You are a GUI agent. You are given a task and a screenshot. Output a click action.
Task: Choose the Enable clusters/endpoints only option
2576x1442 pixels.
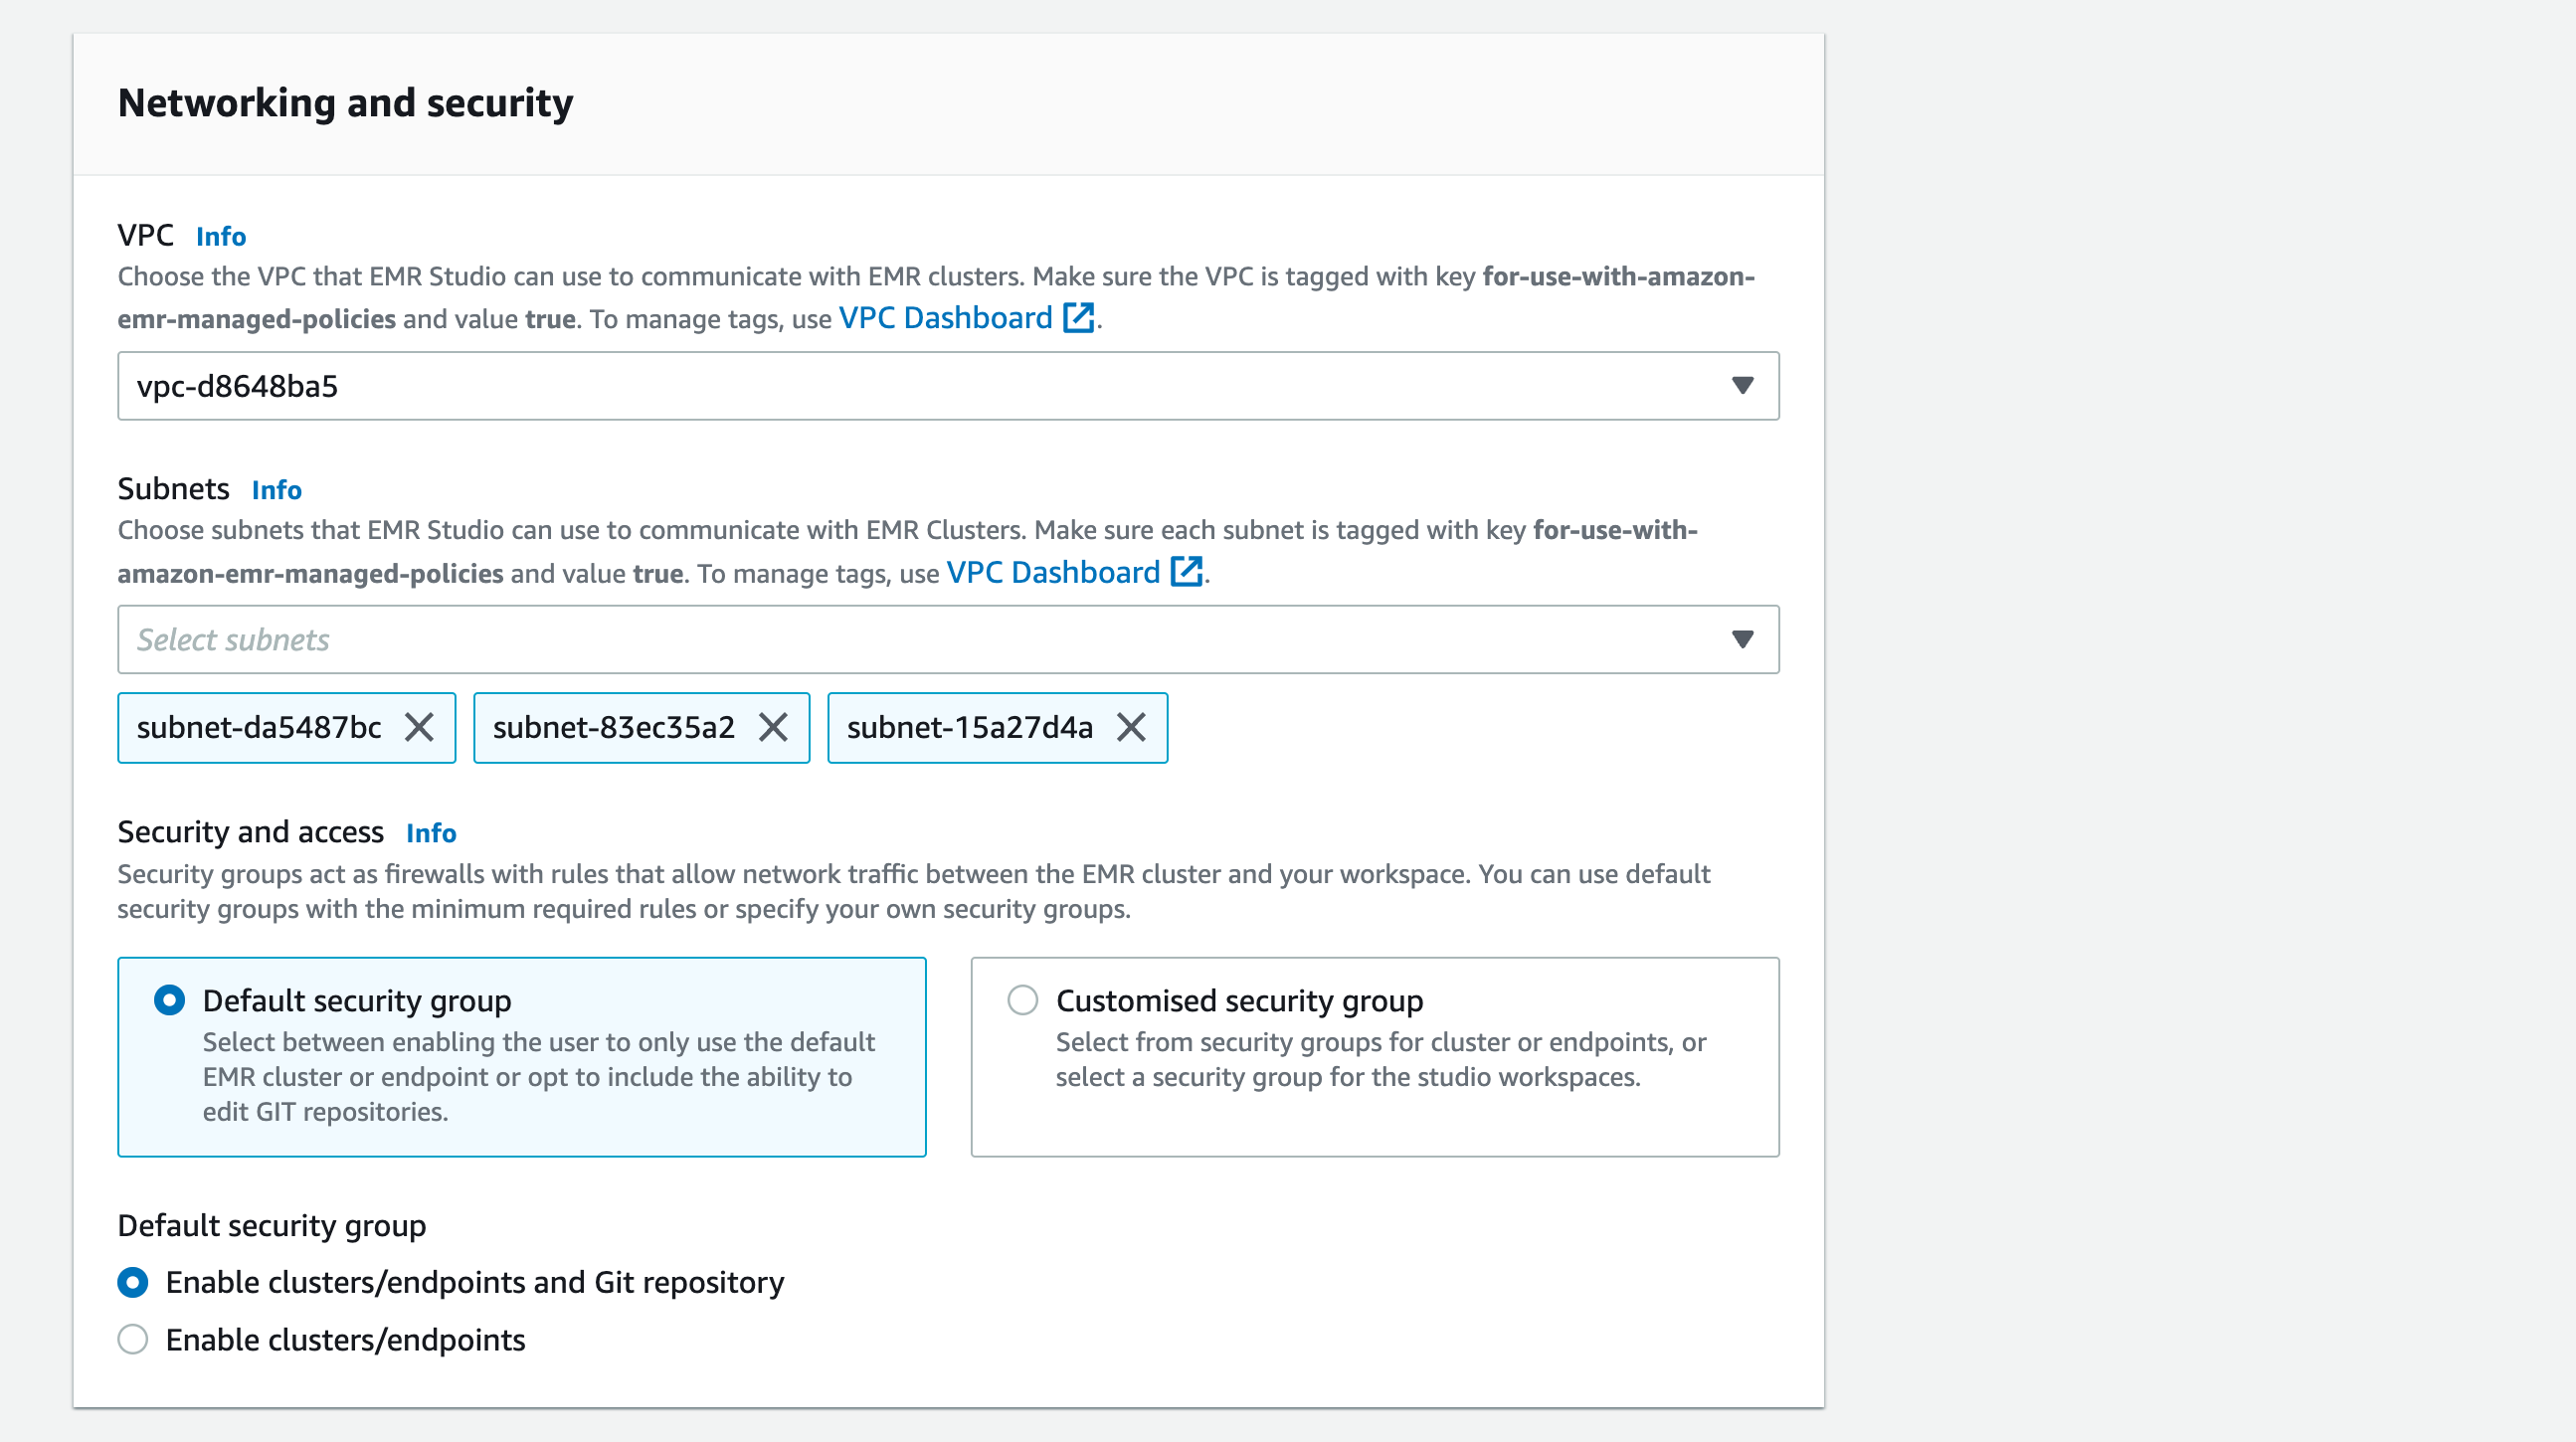click(x=133, y=1339)
